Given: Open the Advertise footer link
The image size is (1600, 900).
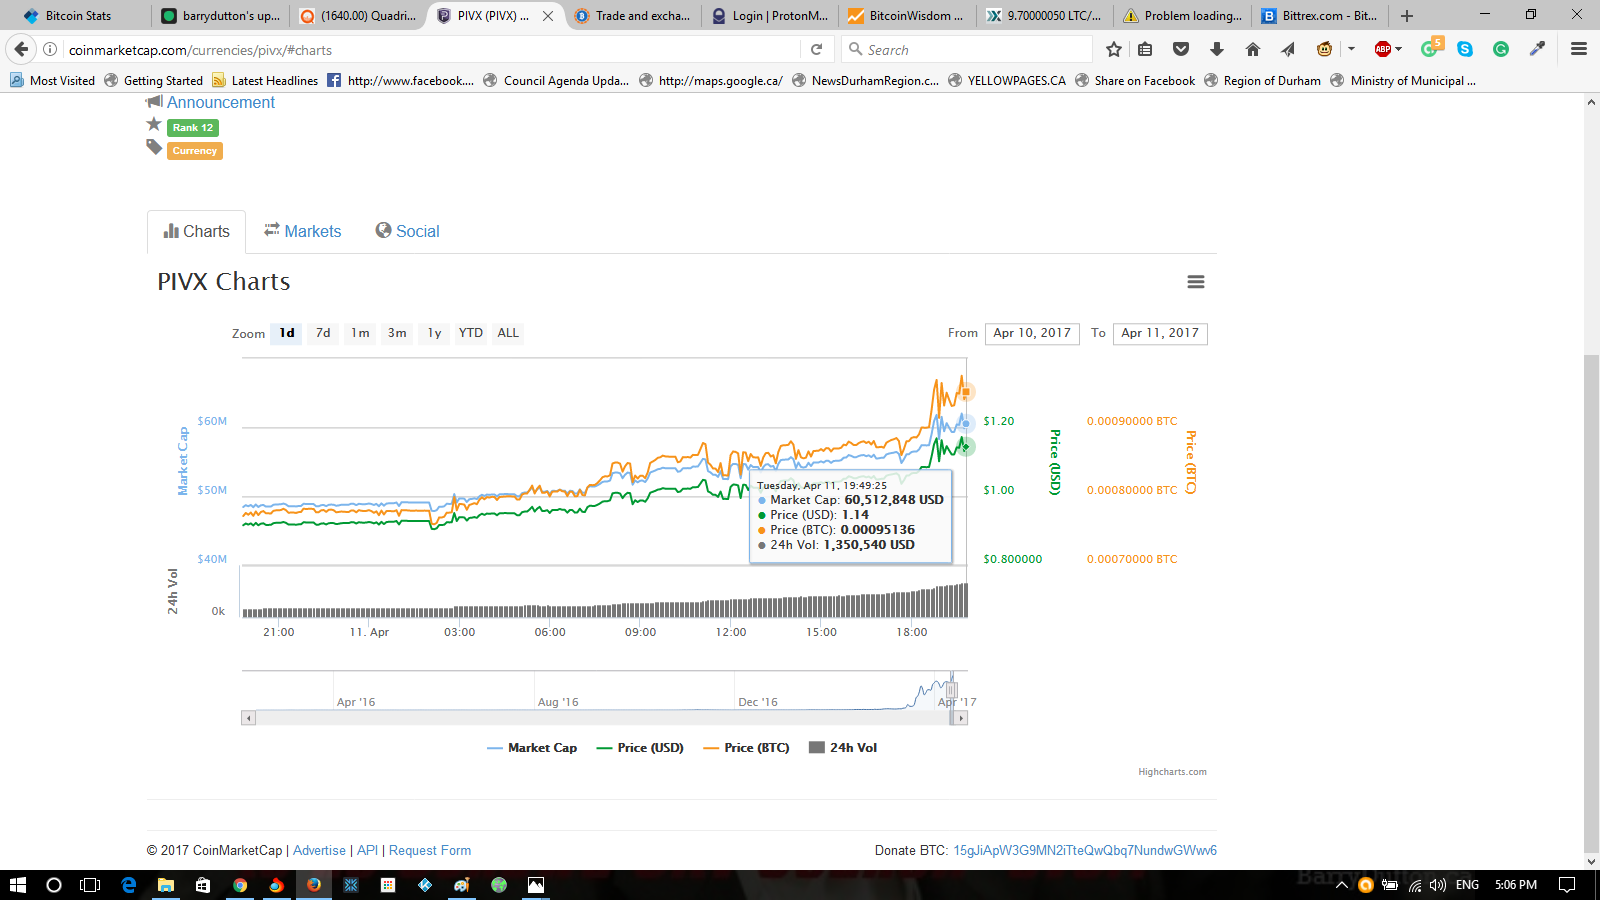Looking at the screenshot, I should pyautogui.click(x=319, y=851).
